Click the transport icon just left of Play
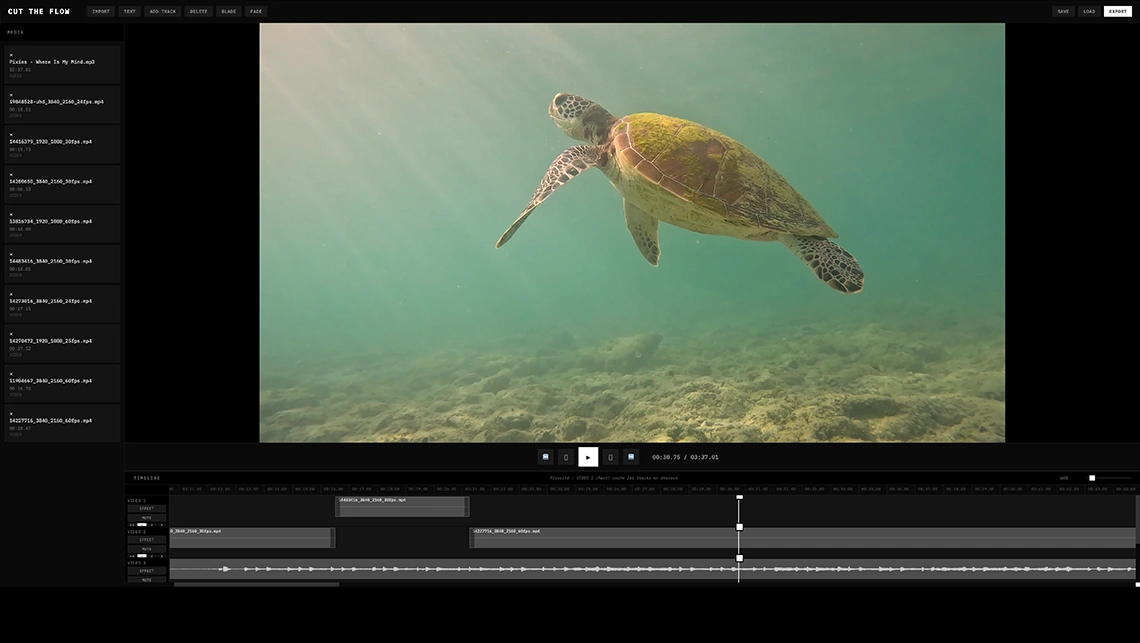This screenshot has height=643, width=1140. click(x=566, y=457)
